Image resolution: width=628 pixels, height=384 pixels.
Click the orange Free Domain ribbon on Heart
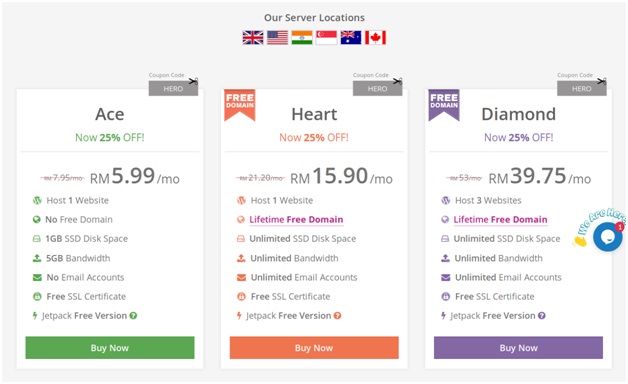pyautogui.click(x=240, y=105)
